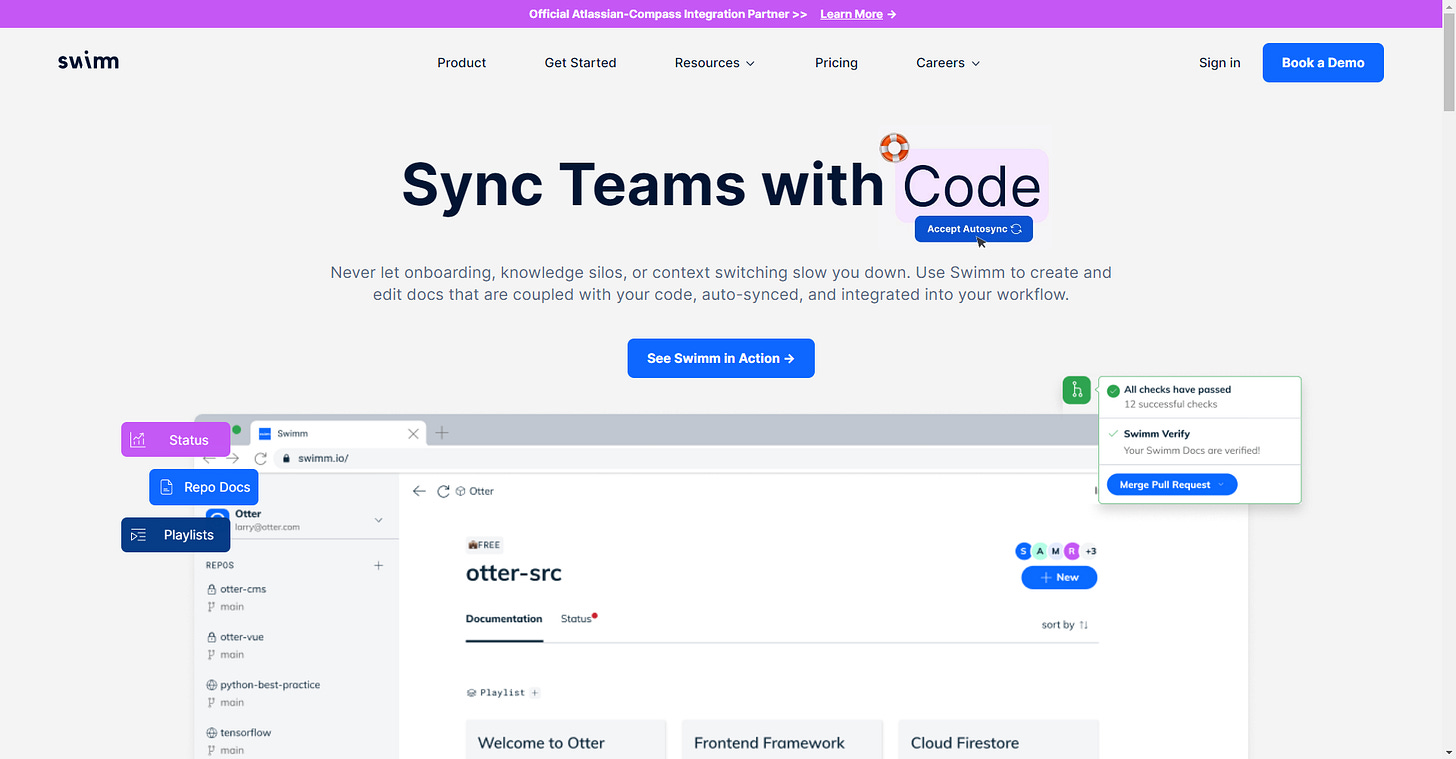
Task: Click the sort by control
Action: tap(1065, 625)
